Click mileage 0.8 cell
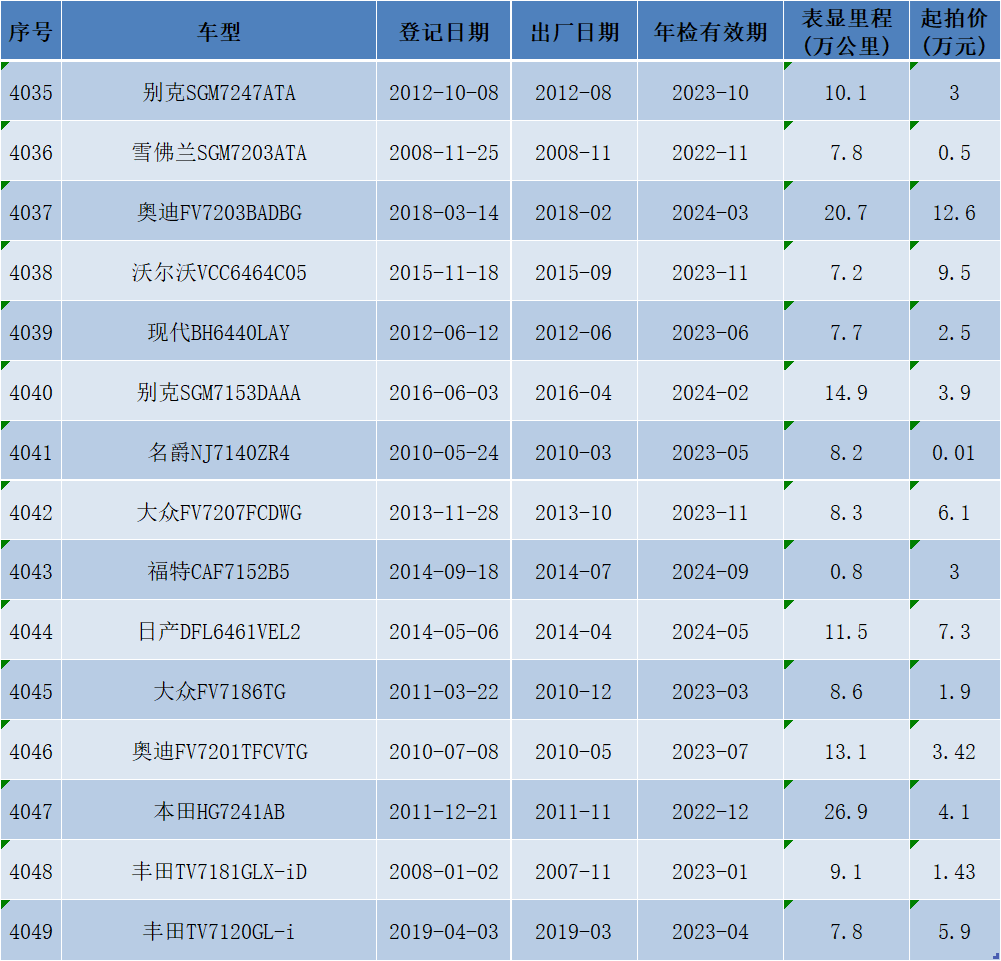Image resolution: width=1001 pixels, height=961 pixels. tap(846, 571)
